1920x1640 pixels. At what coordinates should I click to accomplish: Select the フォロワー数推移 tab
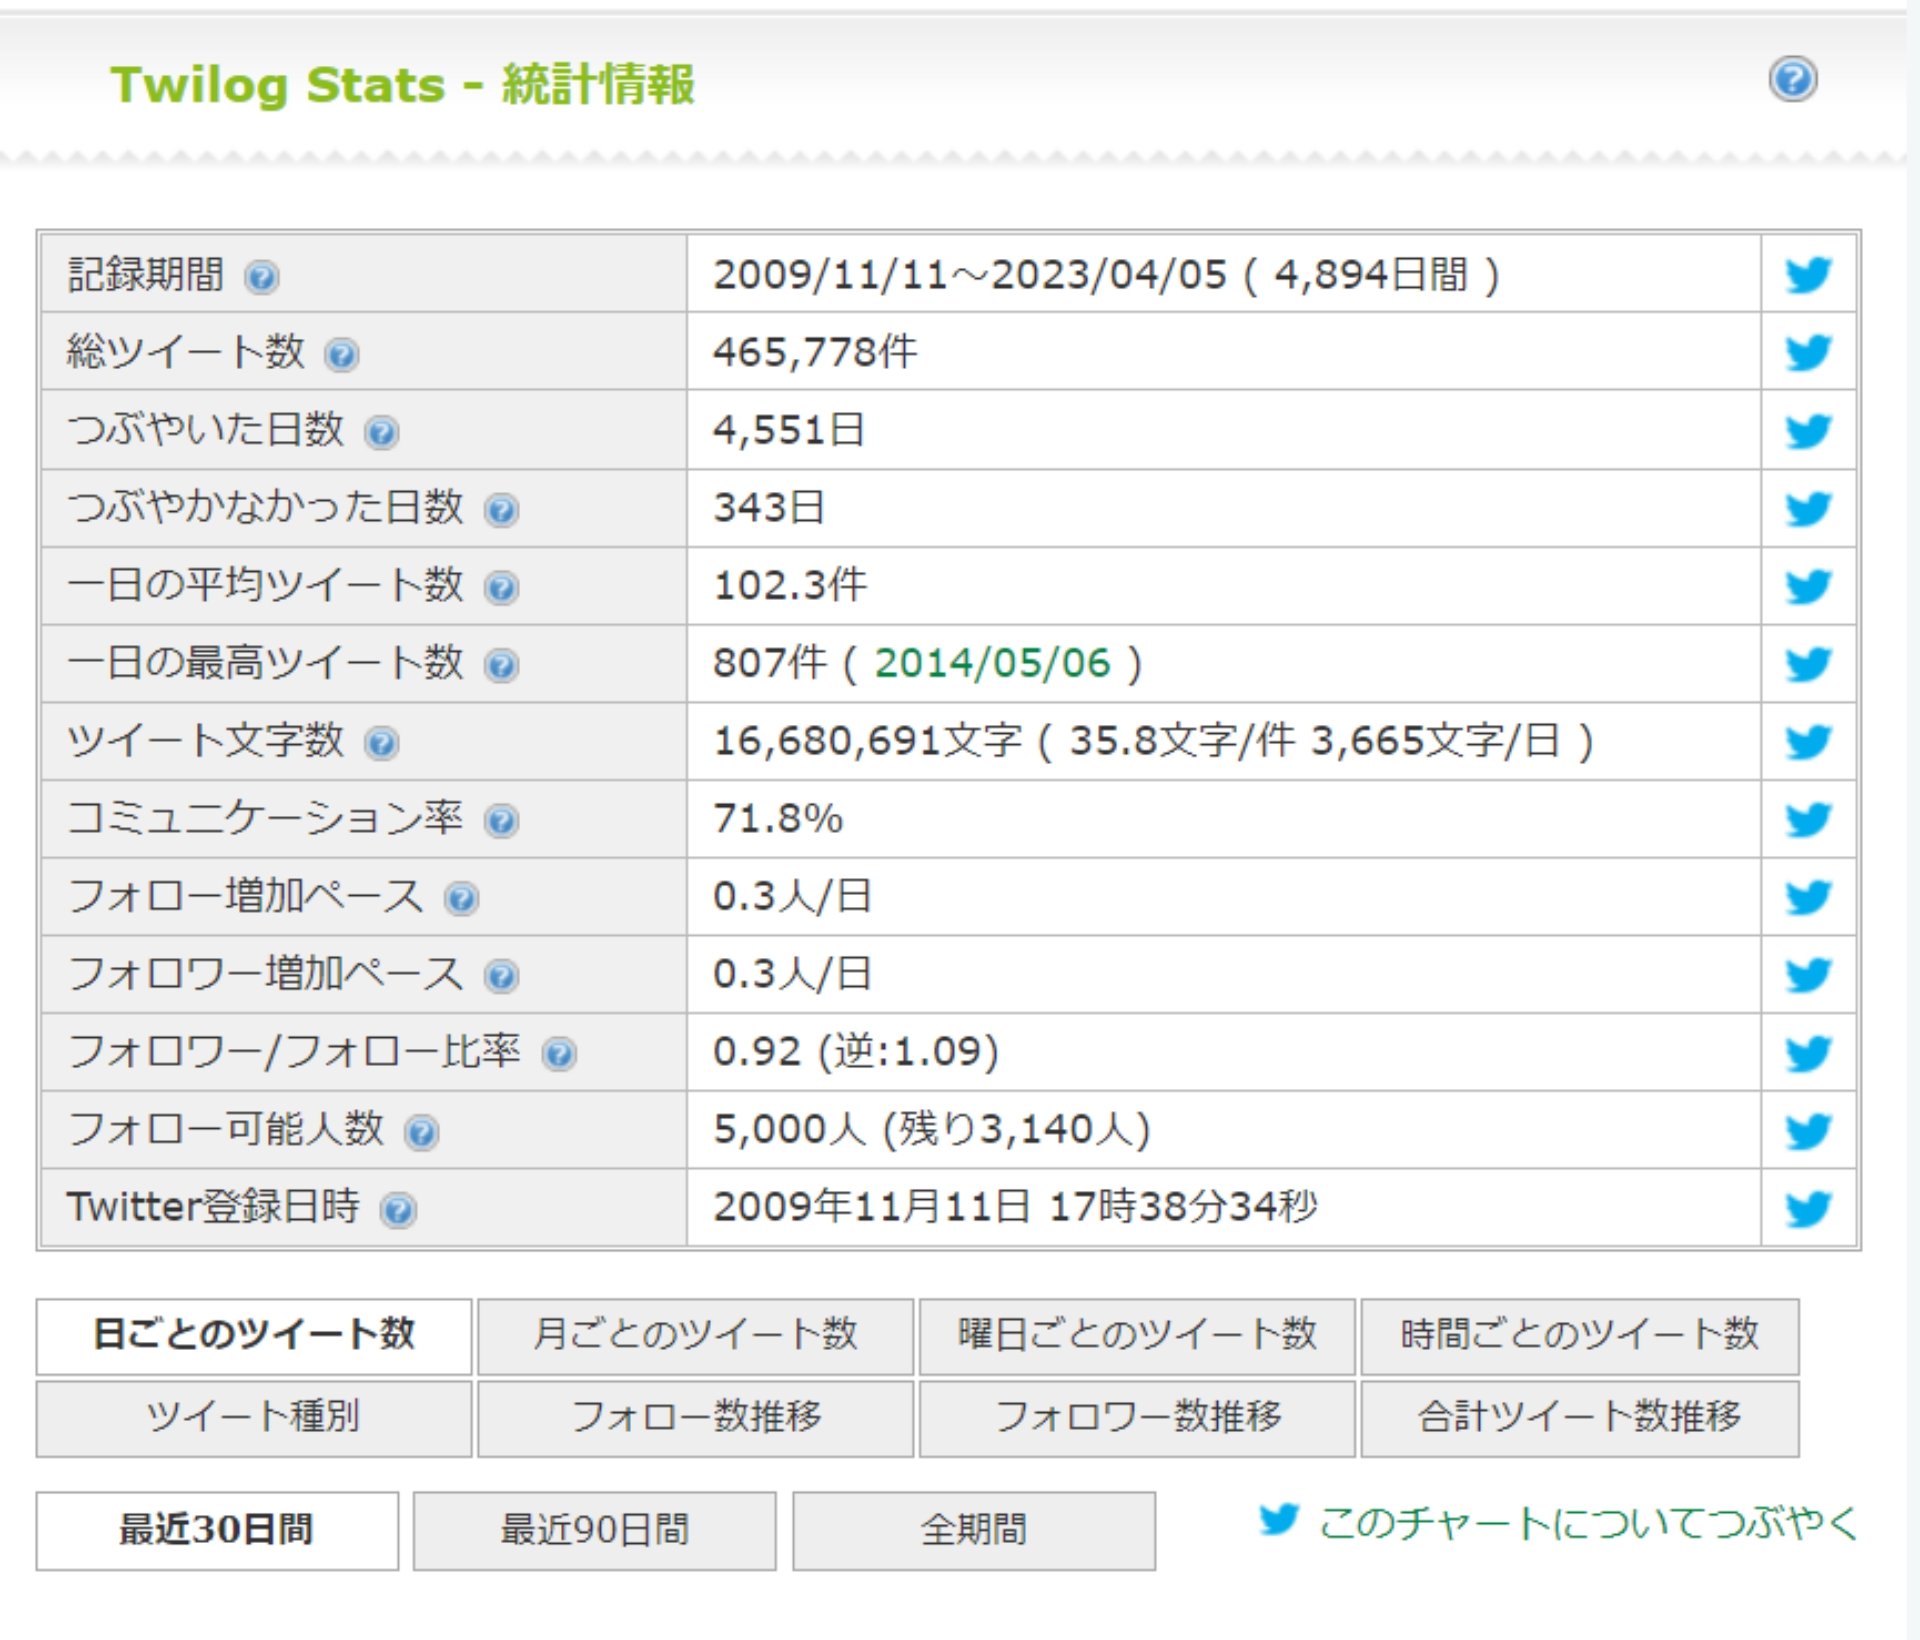(1137, 1418)
